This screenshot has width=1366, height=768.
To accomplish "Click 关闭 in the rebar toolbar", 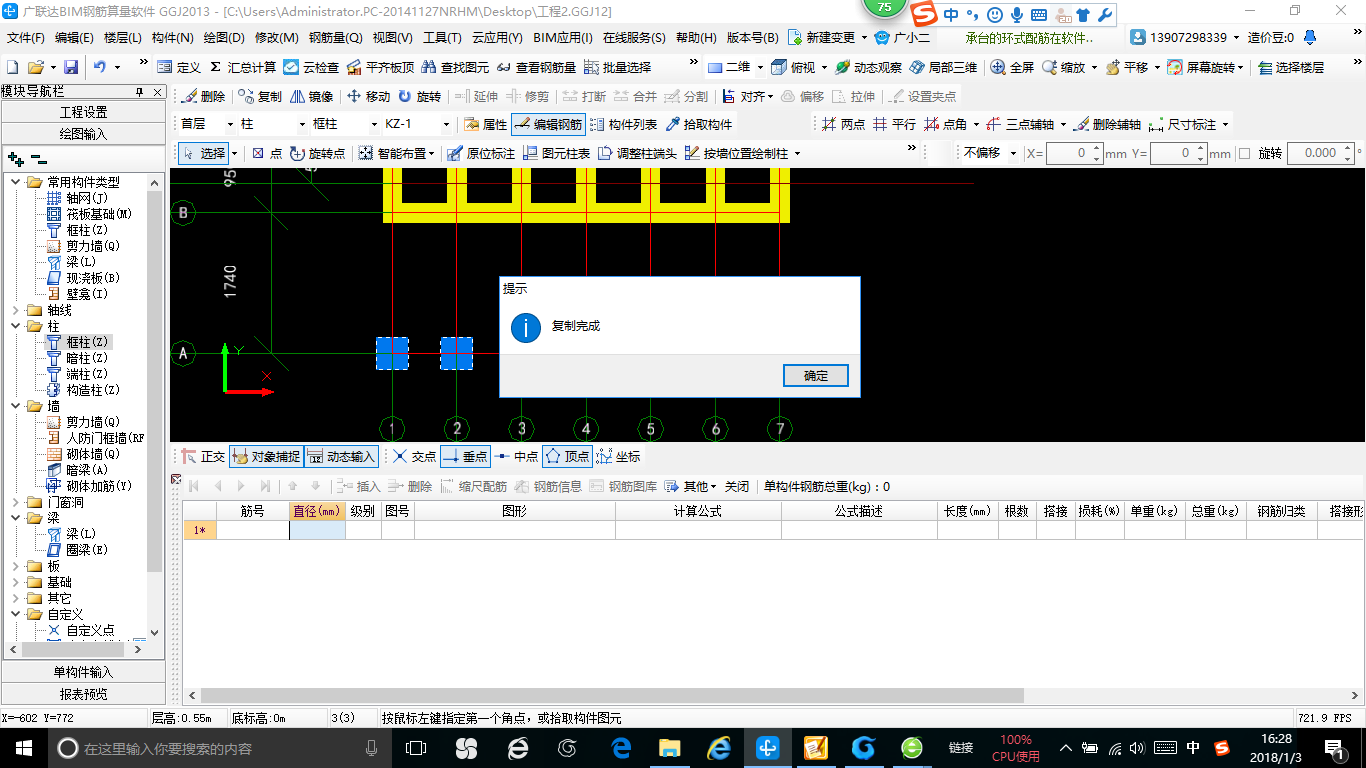I will (737, 486).
